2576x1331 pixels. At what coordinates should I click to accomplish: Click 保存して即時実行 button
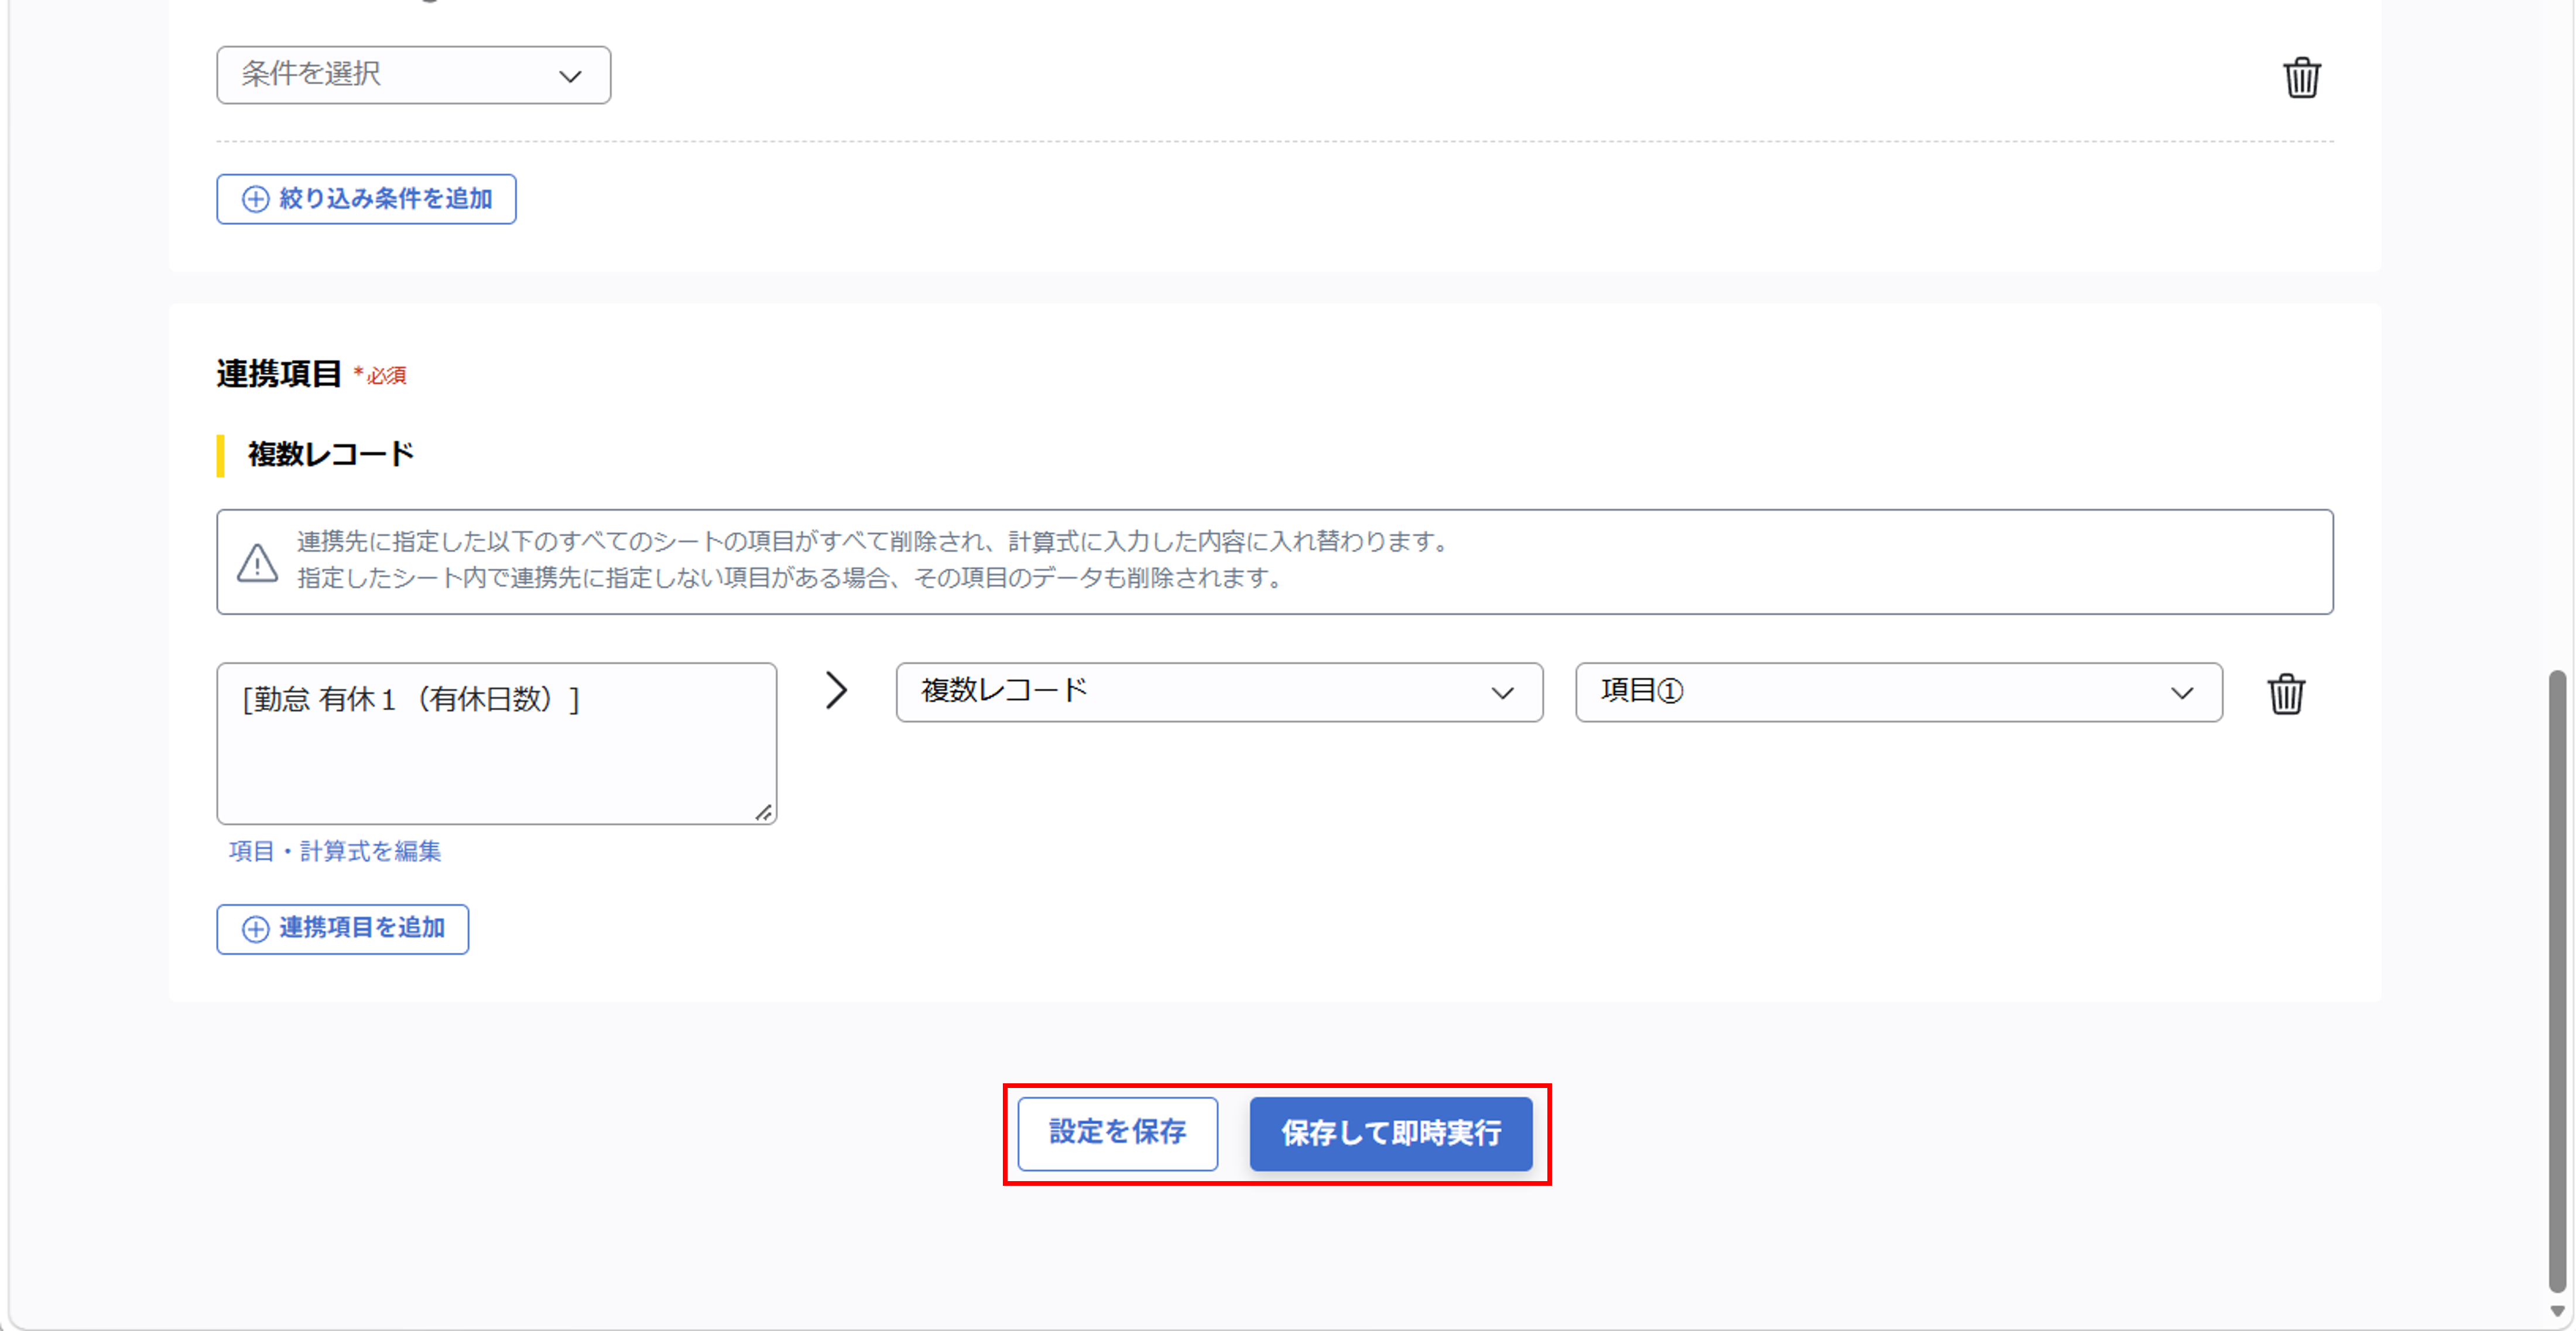(x=1390, y=1133)
